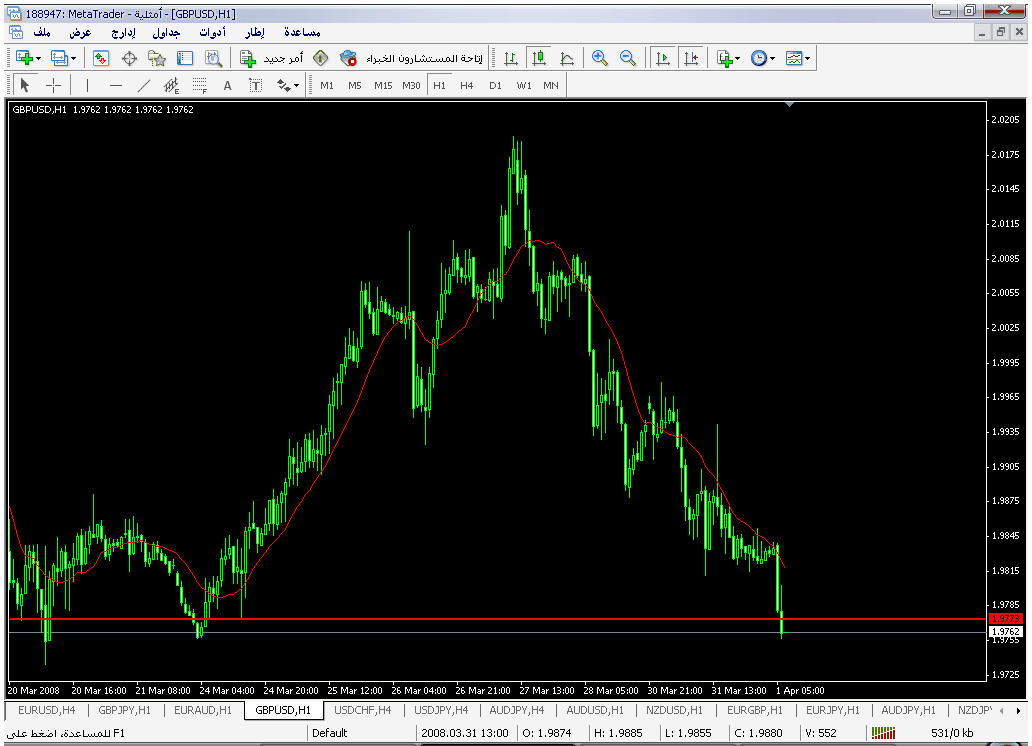Click the أمر جديد (New Order) button
Screen dimensions: 1032x746
point(264,59)
